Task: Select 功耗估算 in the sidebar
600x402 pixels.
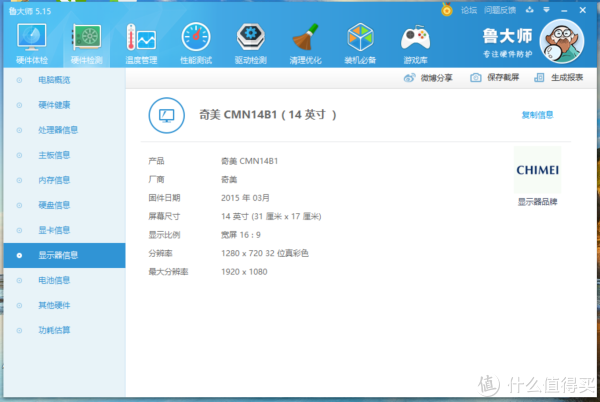Action: coord(64,330)
